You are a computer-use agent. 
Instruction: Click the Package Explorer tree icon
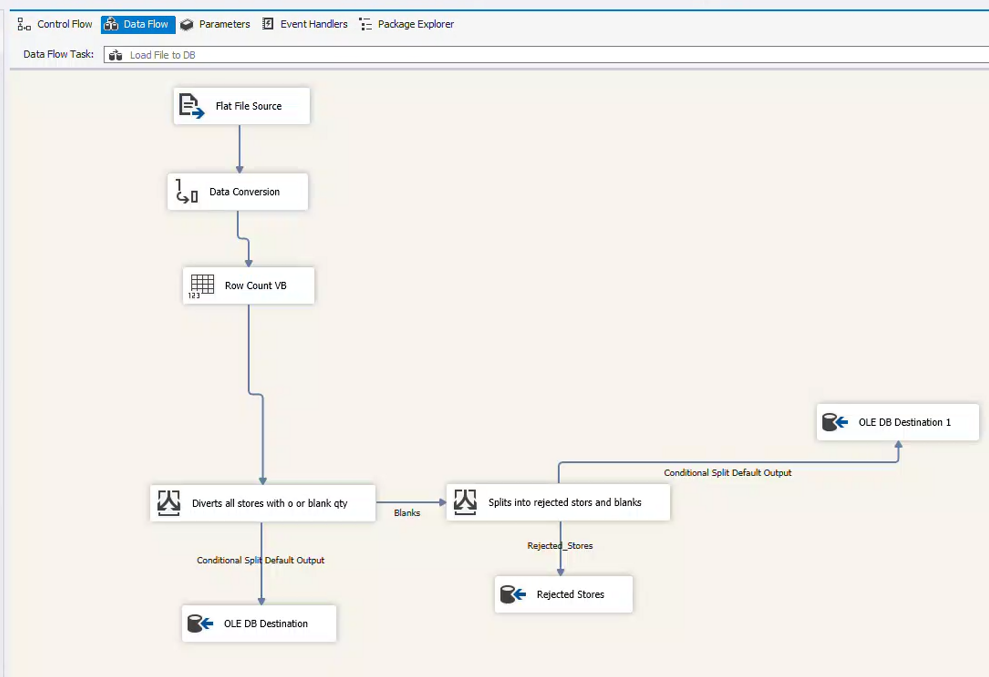[x=365, y=25]
